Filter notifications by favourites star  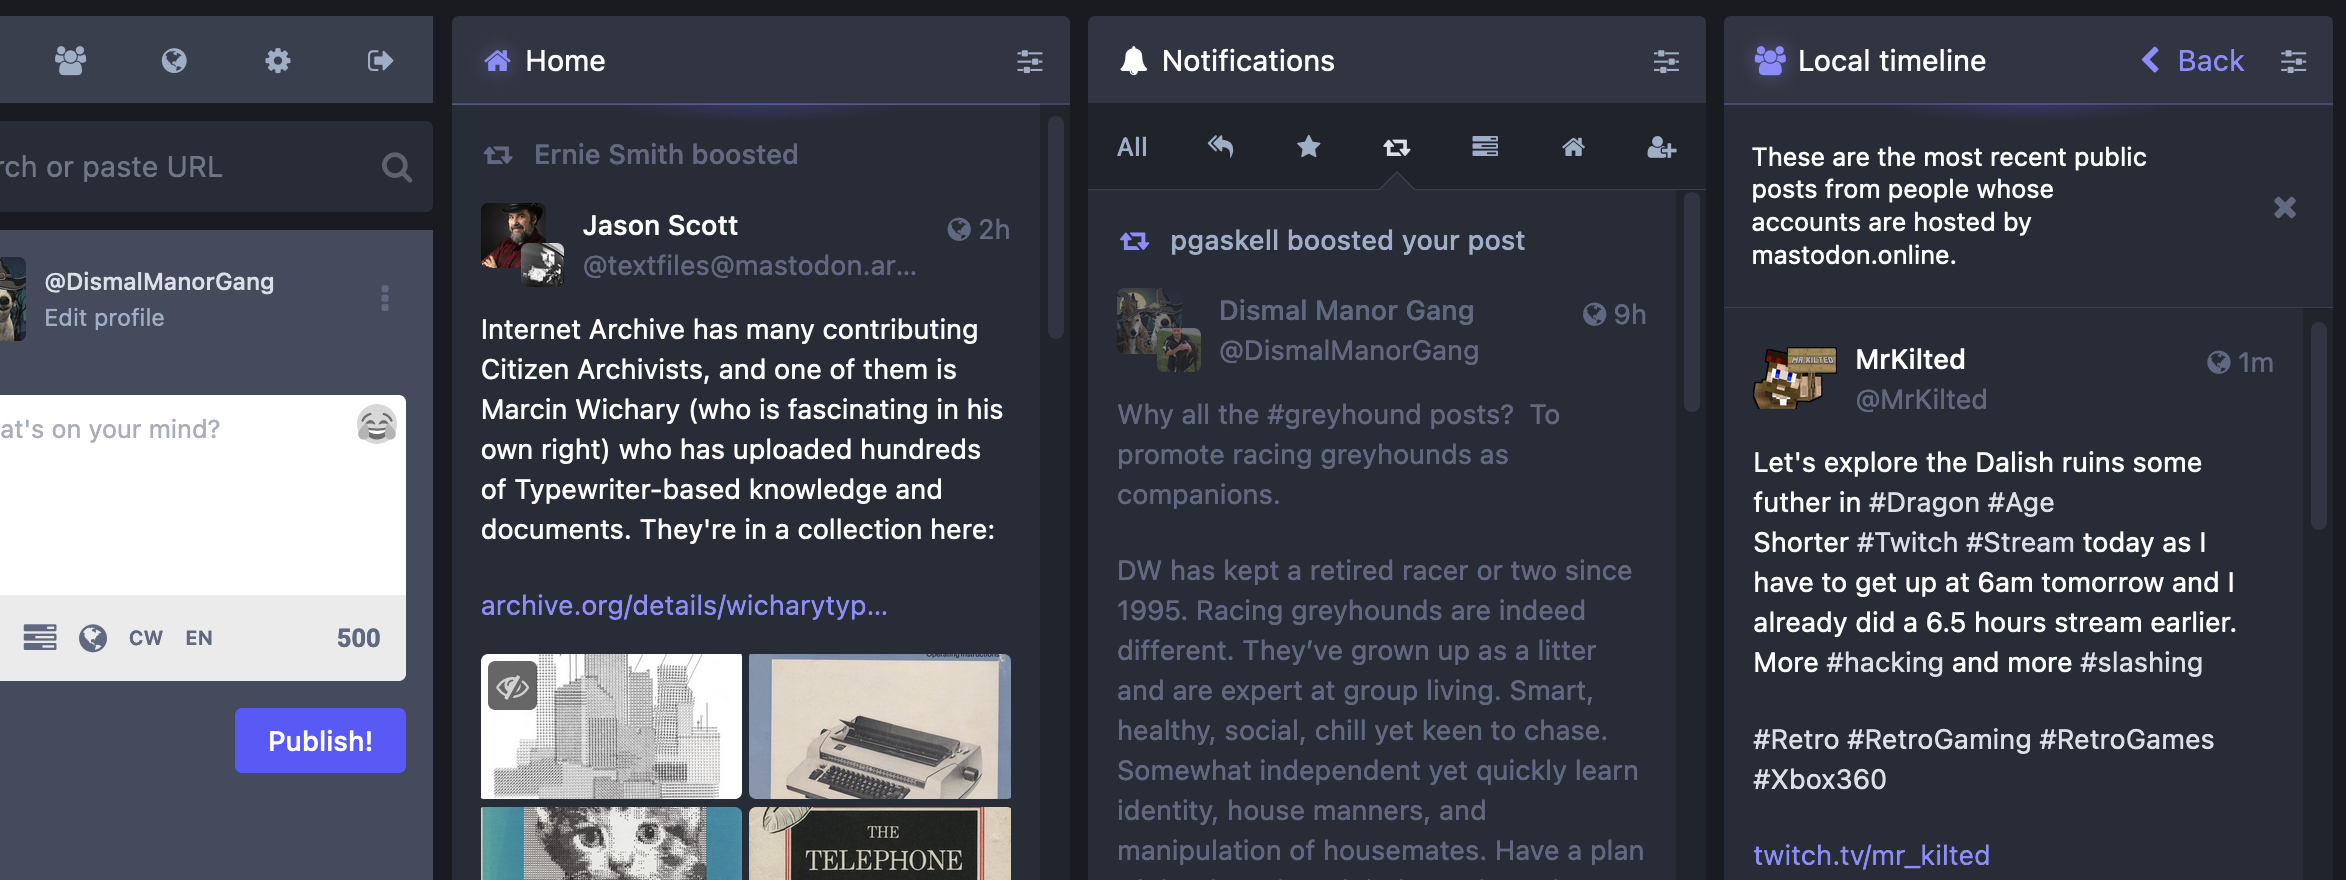(x=1308, y=148)
